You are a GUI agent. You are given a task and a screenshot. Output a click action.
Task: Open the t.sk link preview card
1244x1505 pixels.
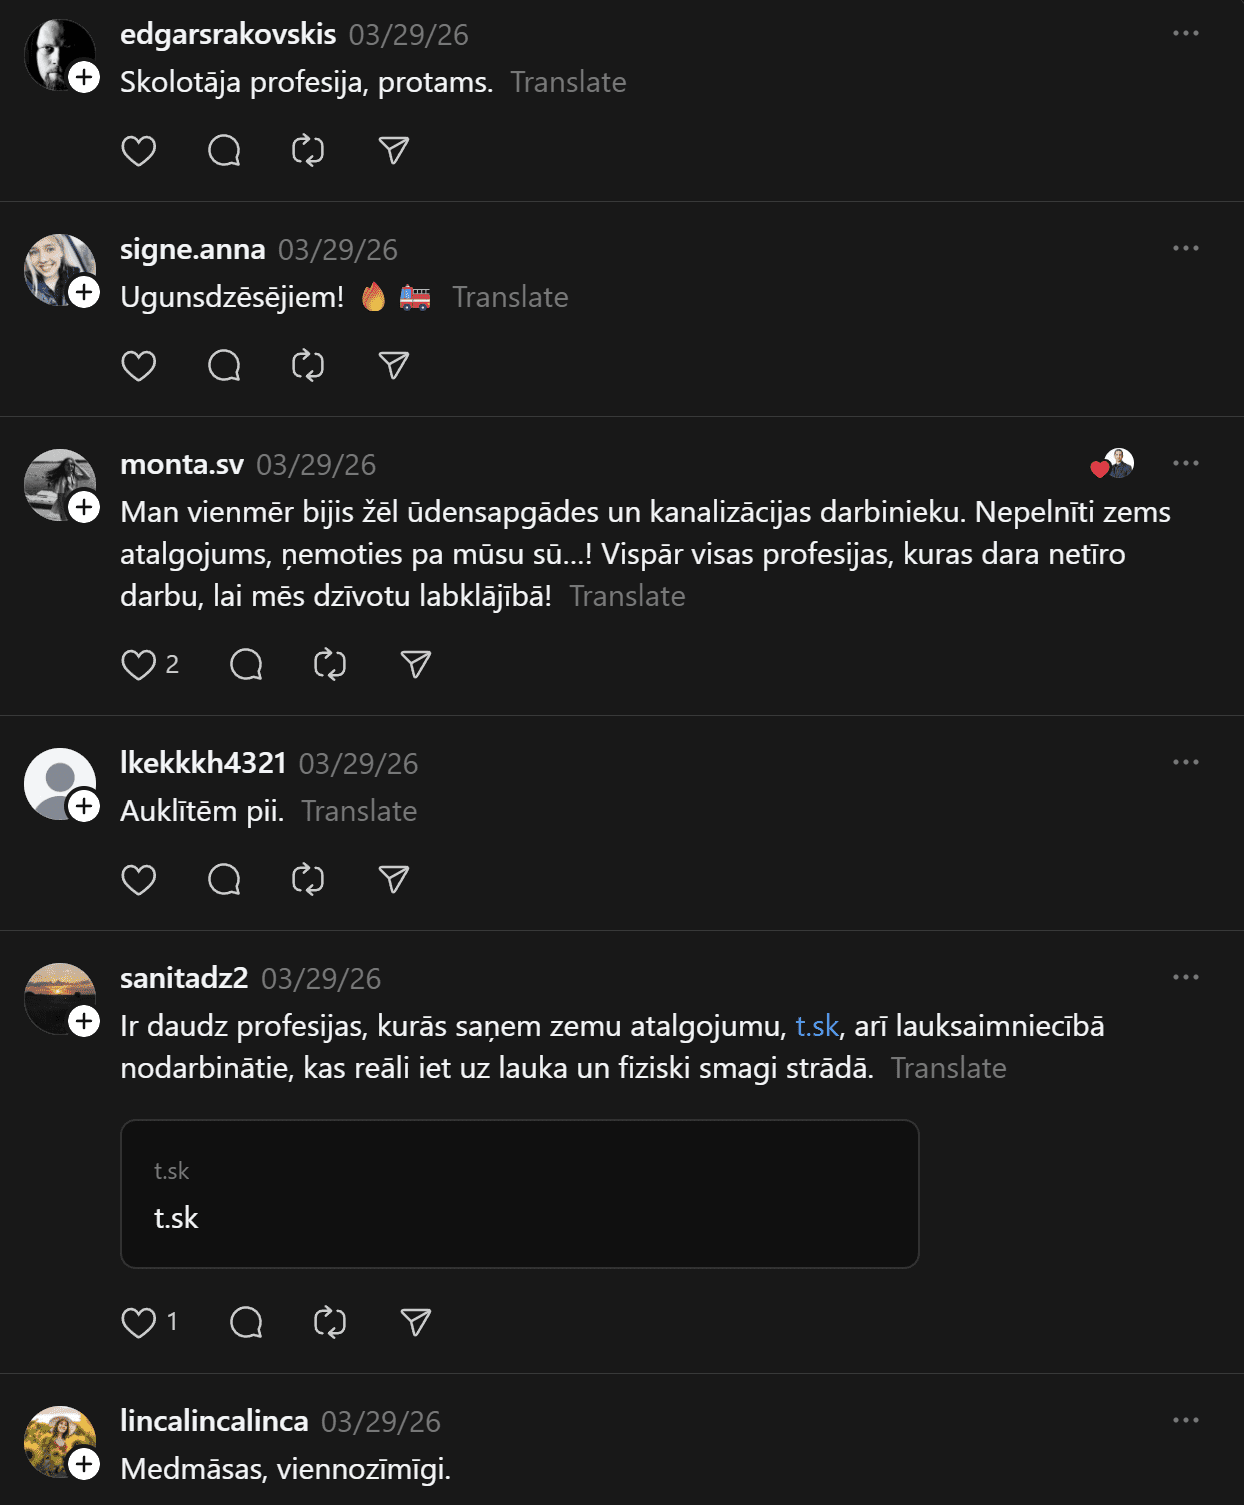pyautogui.click(x=519, y=1194)
